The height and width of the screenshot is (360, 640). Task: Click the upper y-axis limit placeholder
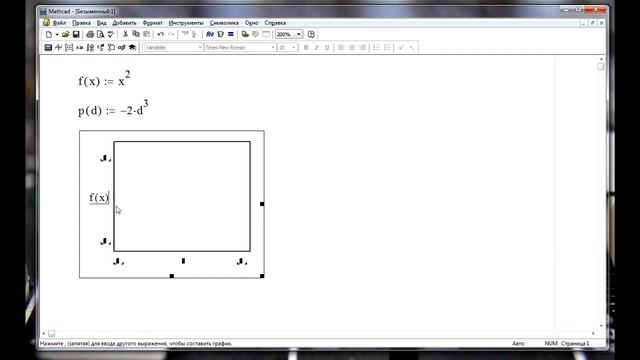pos(106,158)
